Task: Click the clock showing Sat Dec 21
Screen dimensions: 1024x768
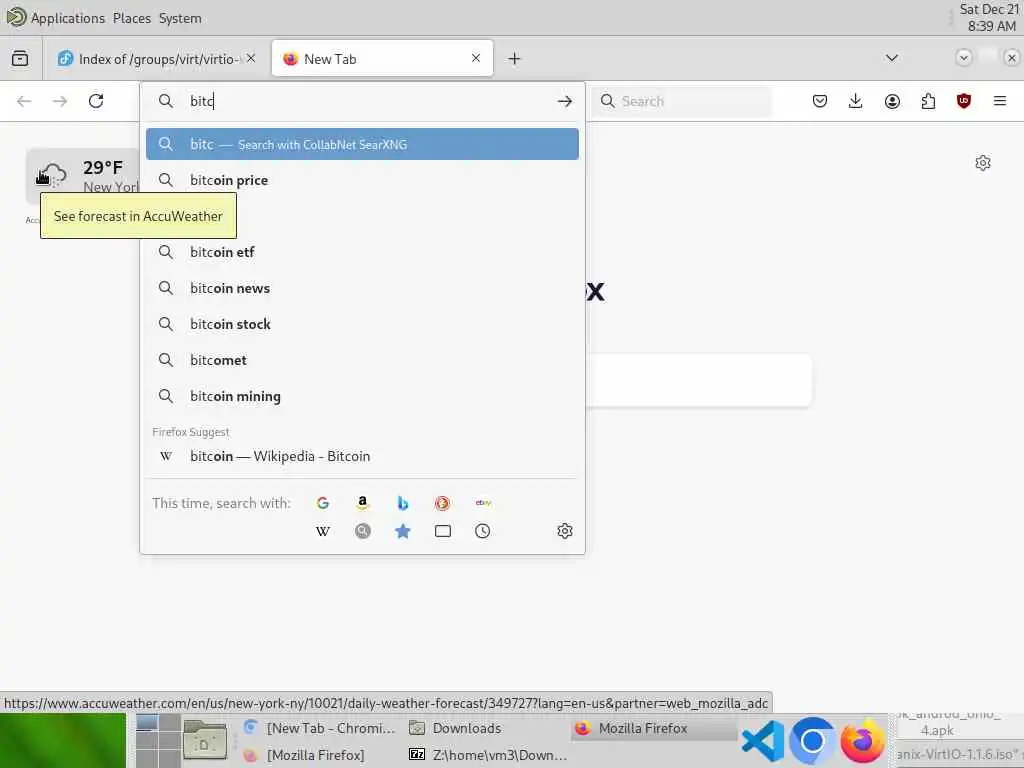Action: [x=991, y=18]
